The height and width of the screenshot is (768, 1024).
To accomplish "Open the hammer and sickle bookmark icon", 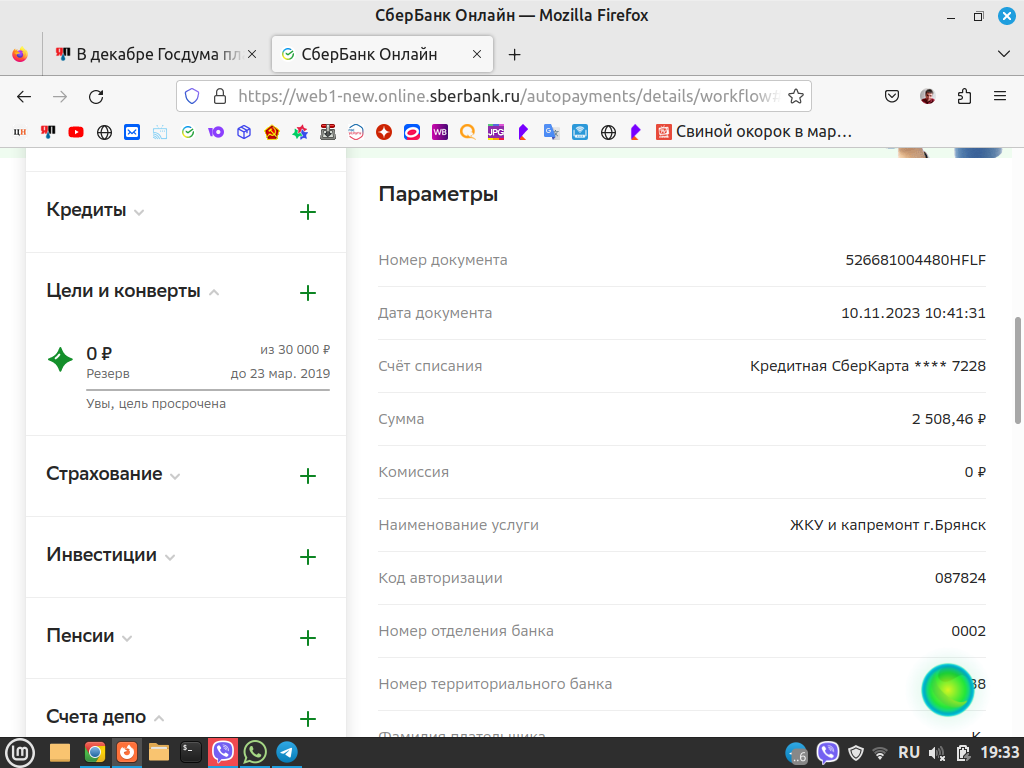I will click(x=272, y=132).
